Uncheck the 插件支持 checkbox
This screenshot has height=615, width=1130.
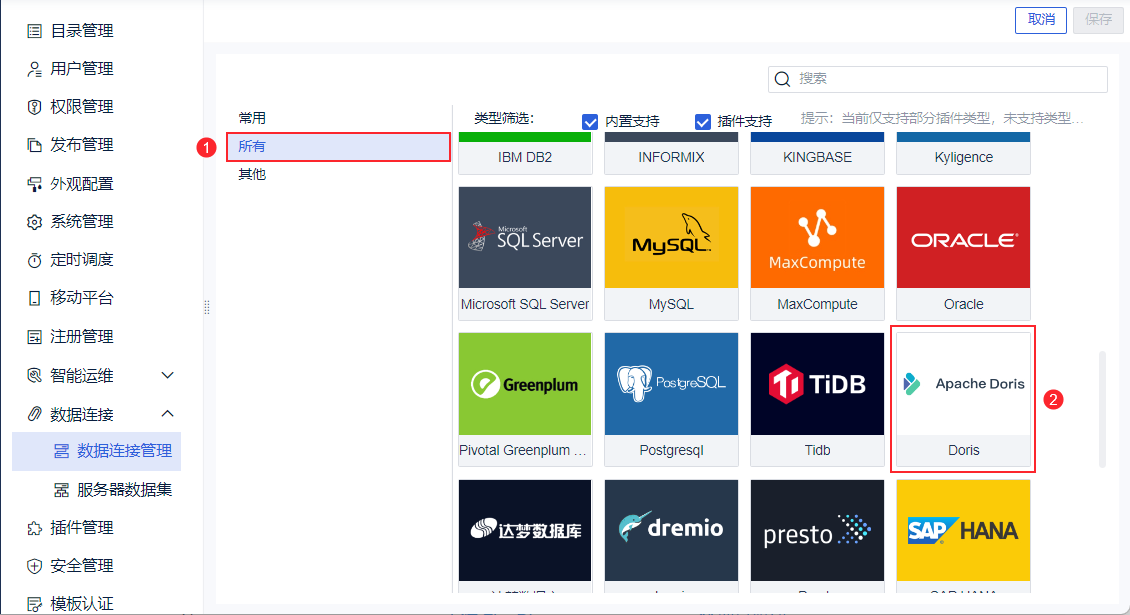pos(703,122)
